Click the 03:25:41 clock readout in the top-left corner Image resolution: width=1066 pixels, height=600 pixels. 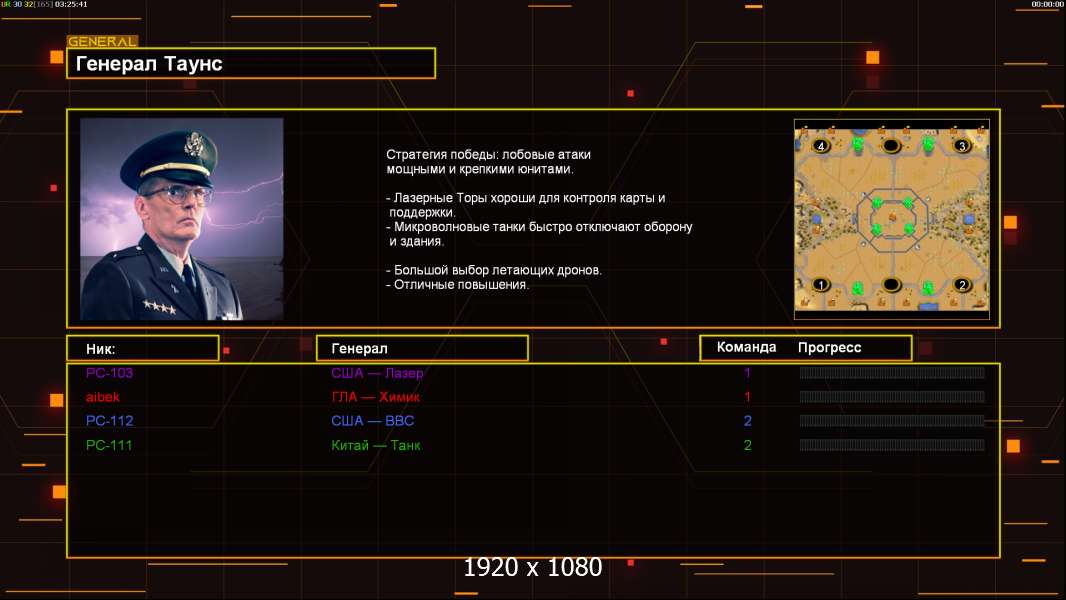pos(71,4)
